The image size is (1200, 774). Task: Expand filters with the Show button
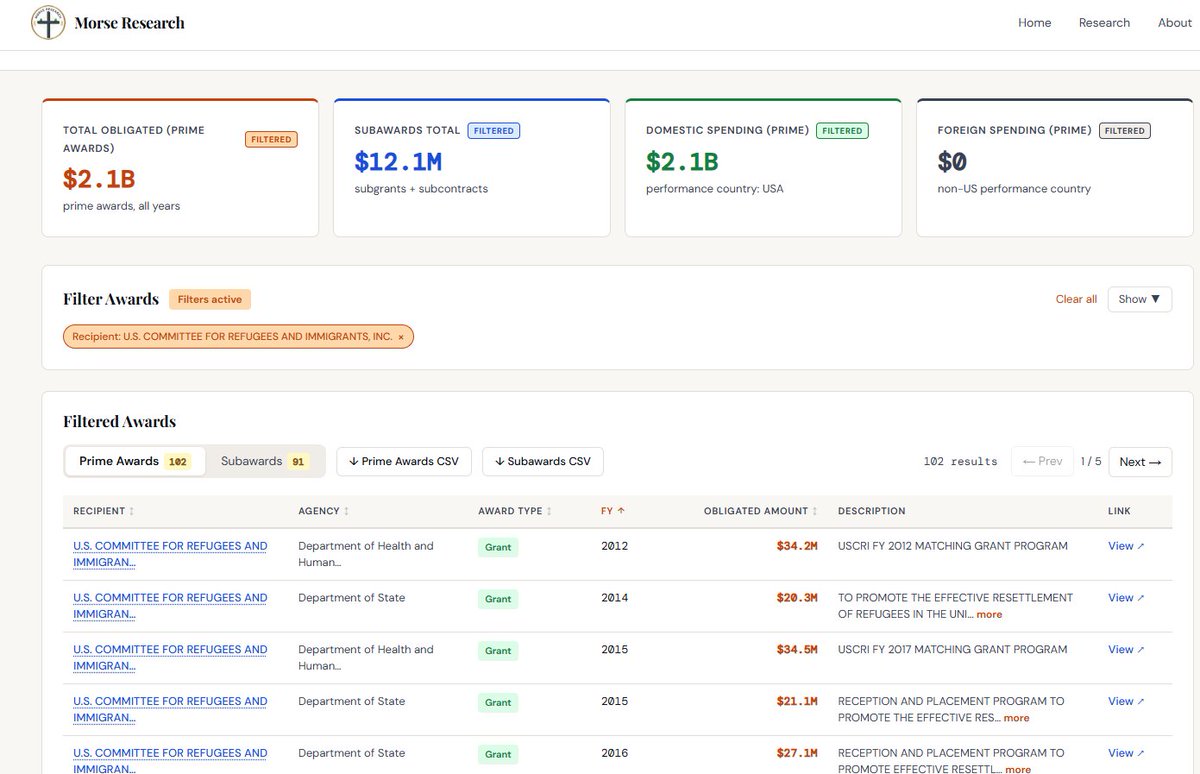[1140, 299]
